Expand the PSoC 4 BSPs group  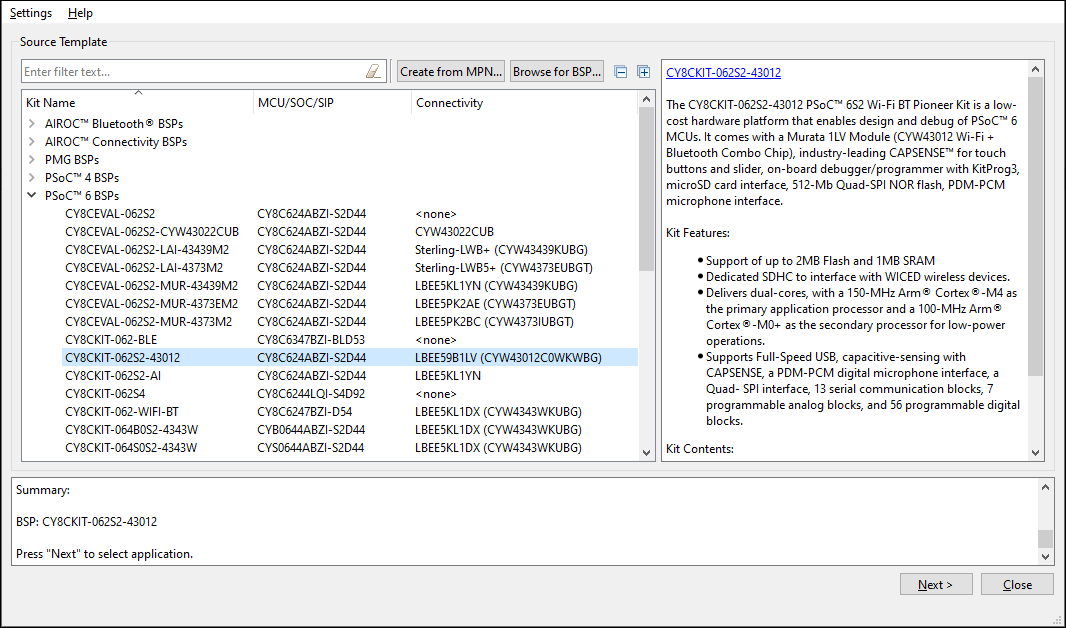32,177
